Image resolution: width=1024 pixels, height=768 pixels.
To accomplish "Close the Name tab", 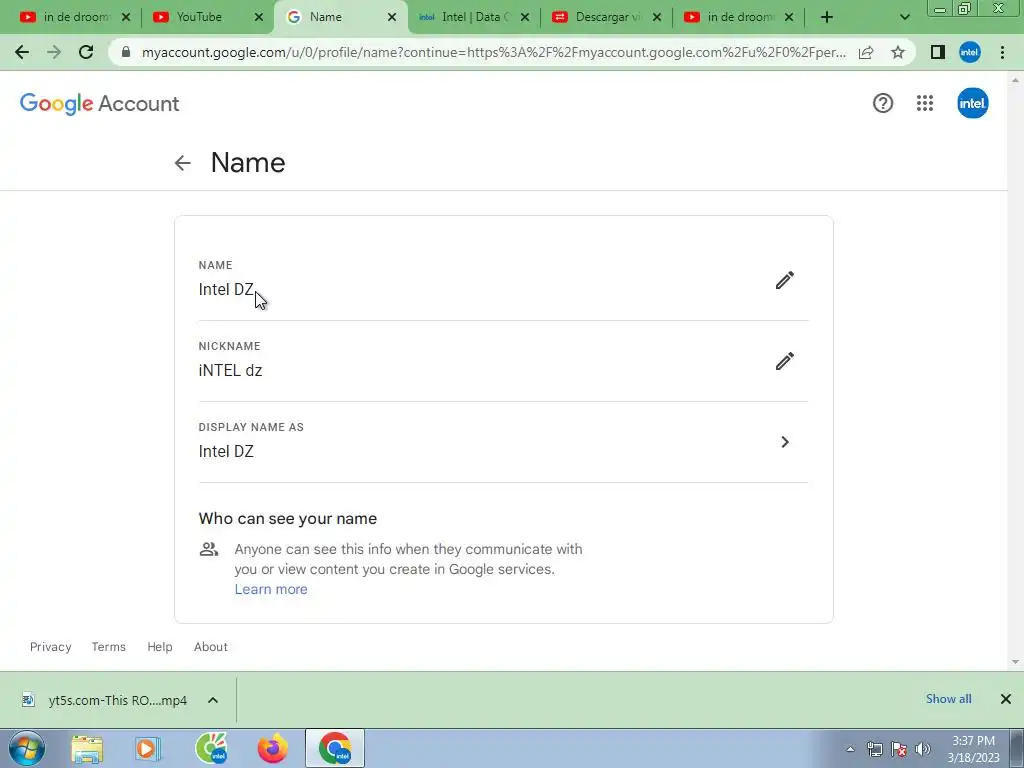I will [392, 17].
